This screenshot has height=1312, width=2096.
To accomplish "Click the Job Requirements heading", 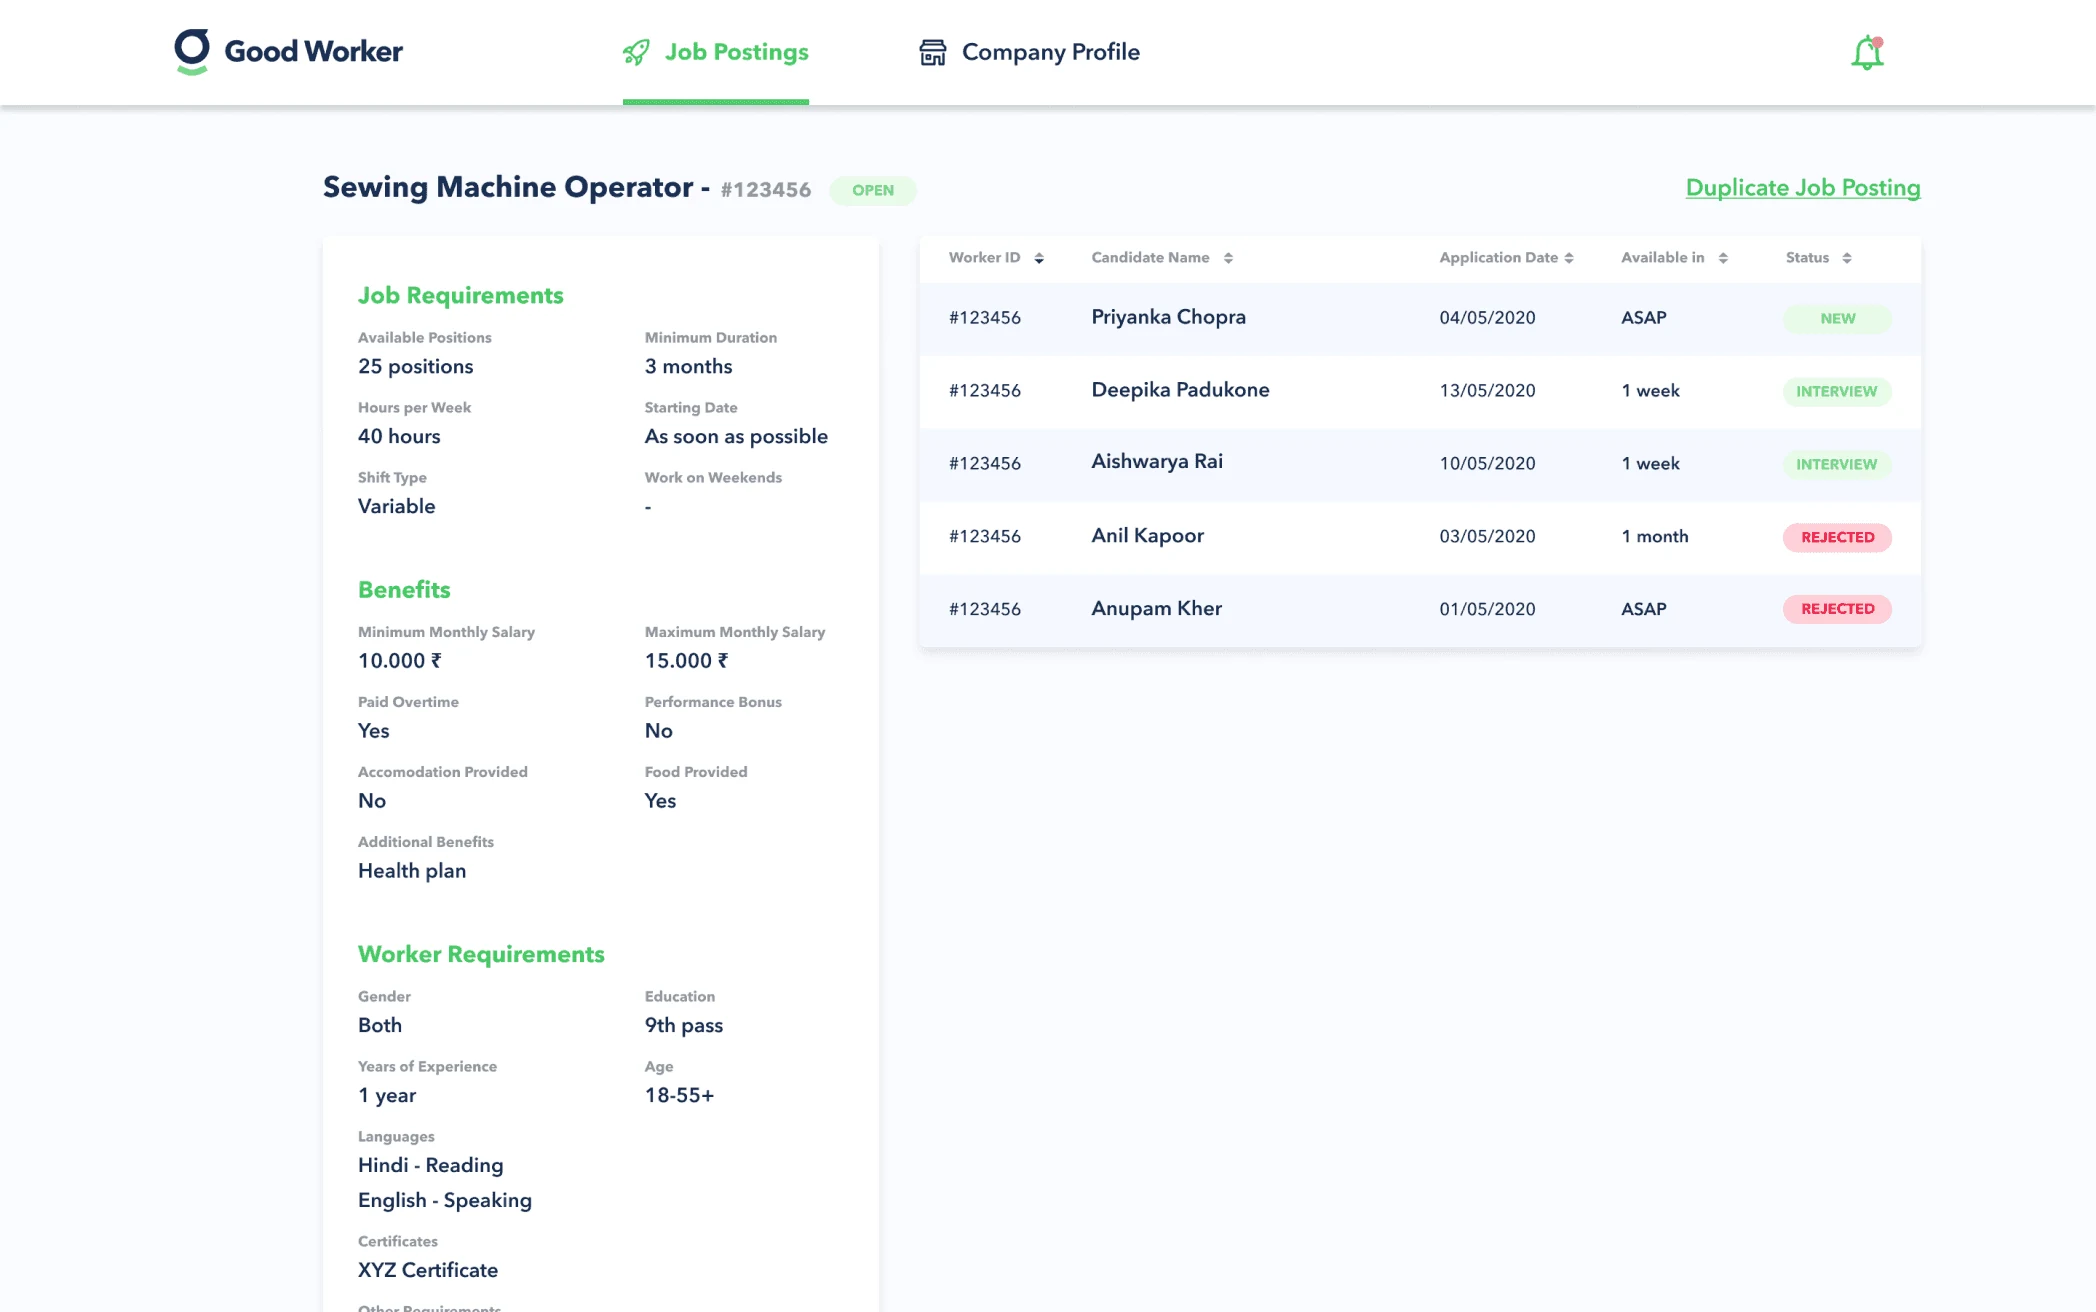I will coord(460,296).
